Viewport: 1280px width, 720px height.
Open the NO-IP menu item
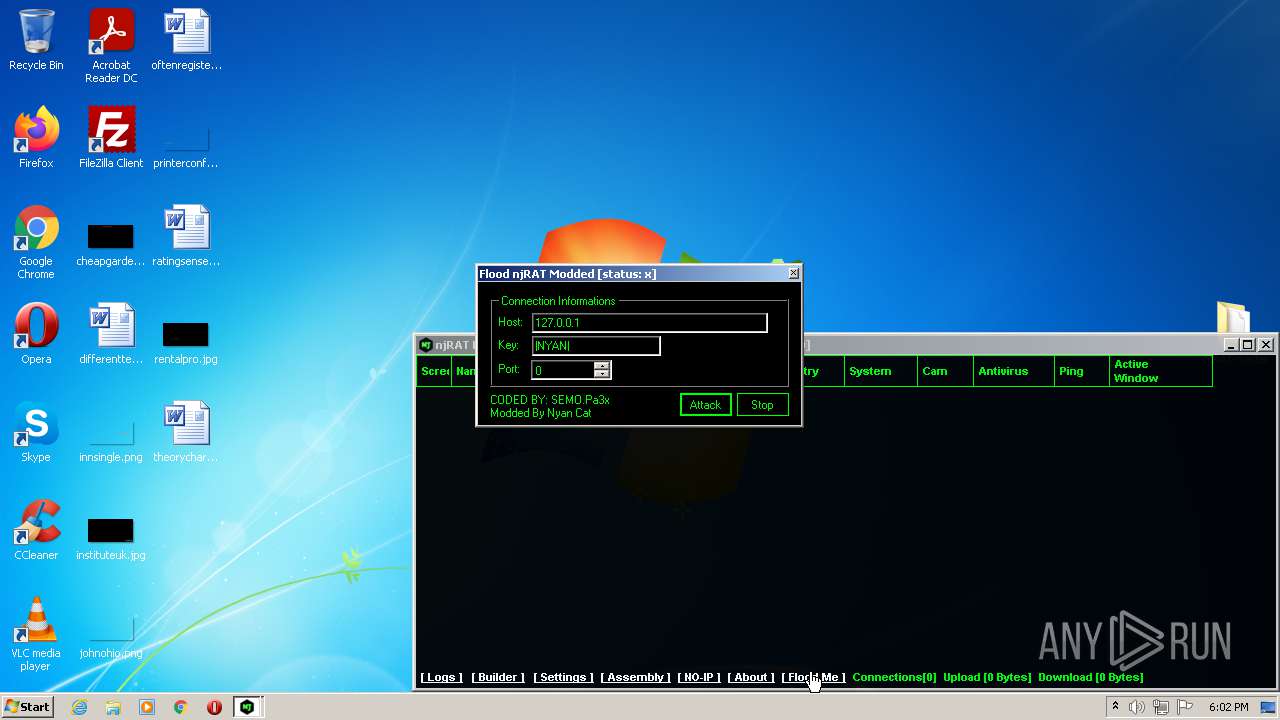(699, 677)
